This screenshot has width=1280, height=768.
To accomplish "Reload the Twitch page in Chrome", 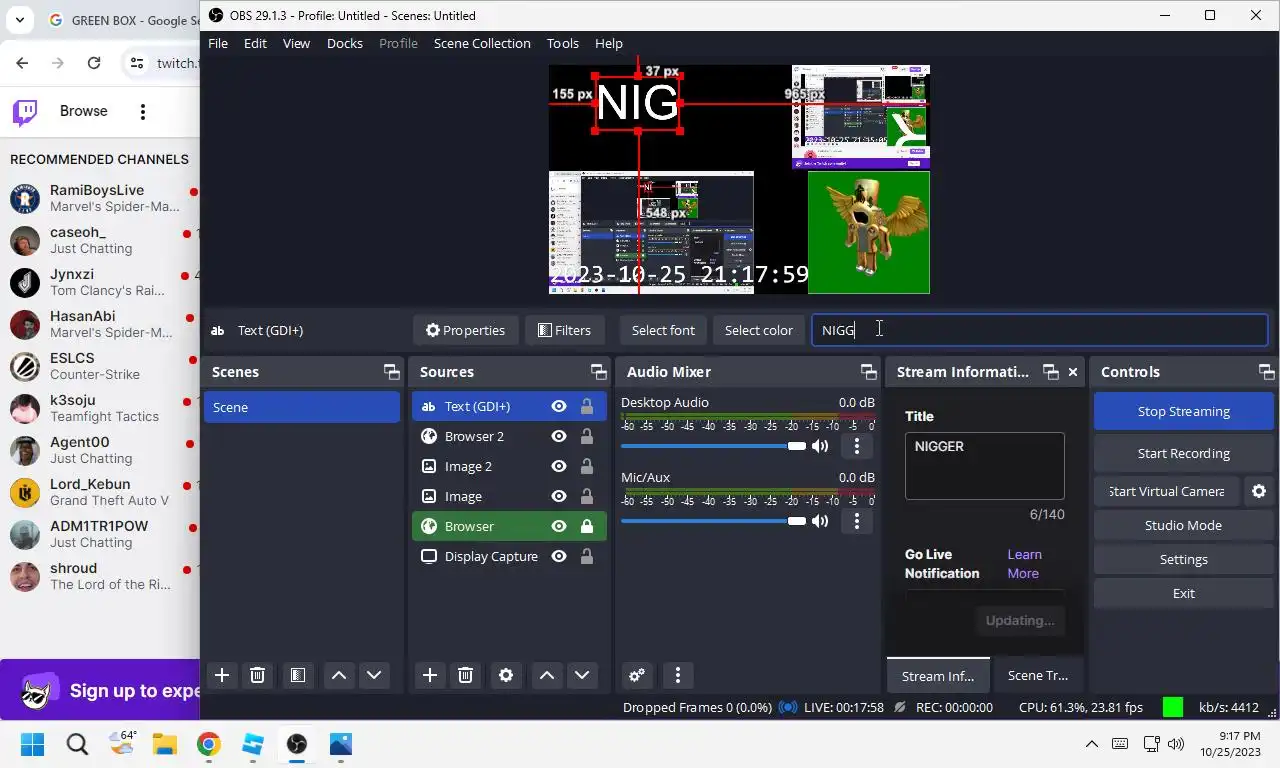I will point(94,63).
